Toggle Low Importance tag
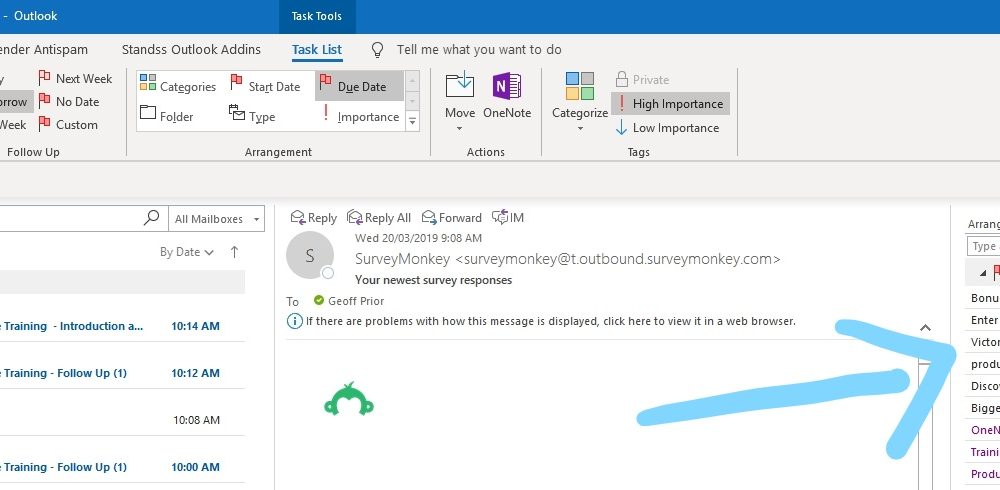This screenshot has width=1000, height=490. coord(668,128)
